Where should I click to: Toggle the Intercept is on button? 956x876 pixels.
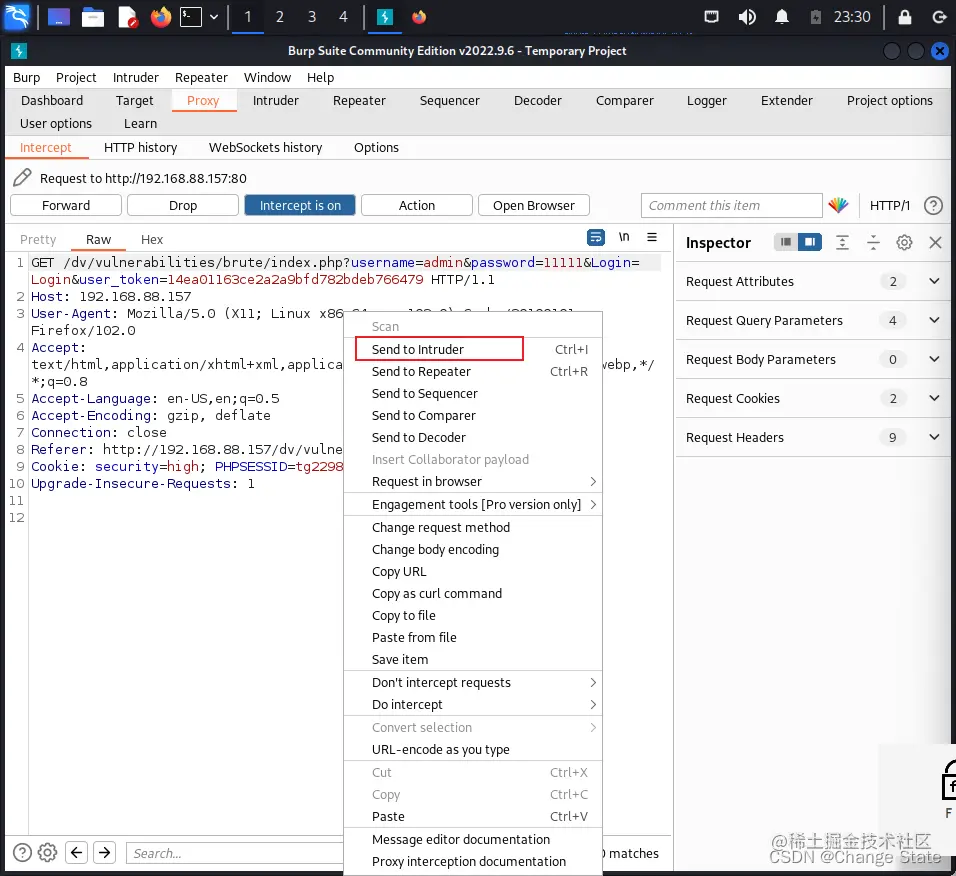[x=300, y=205]
